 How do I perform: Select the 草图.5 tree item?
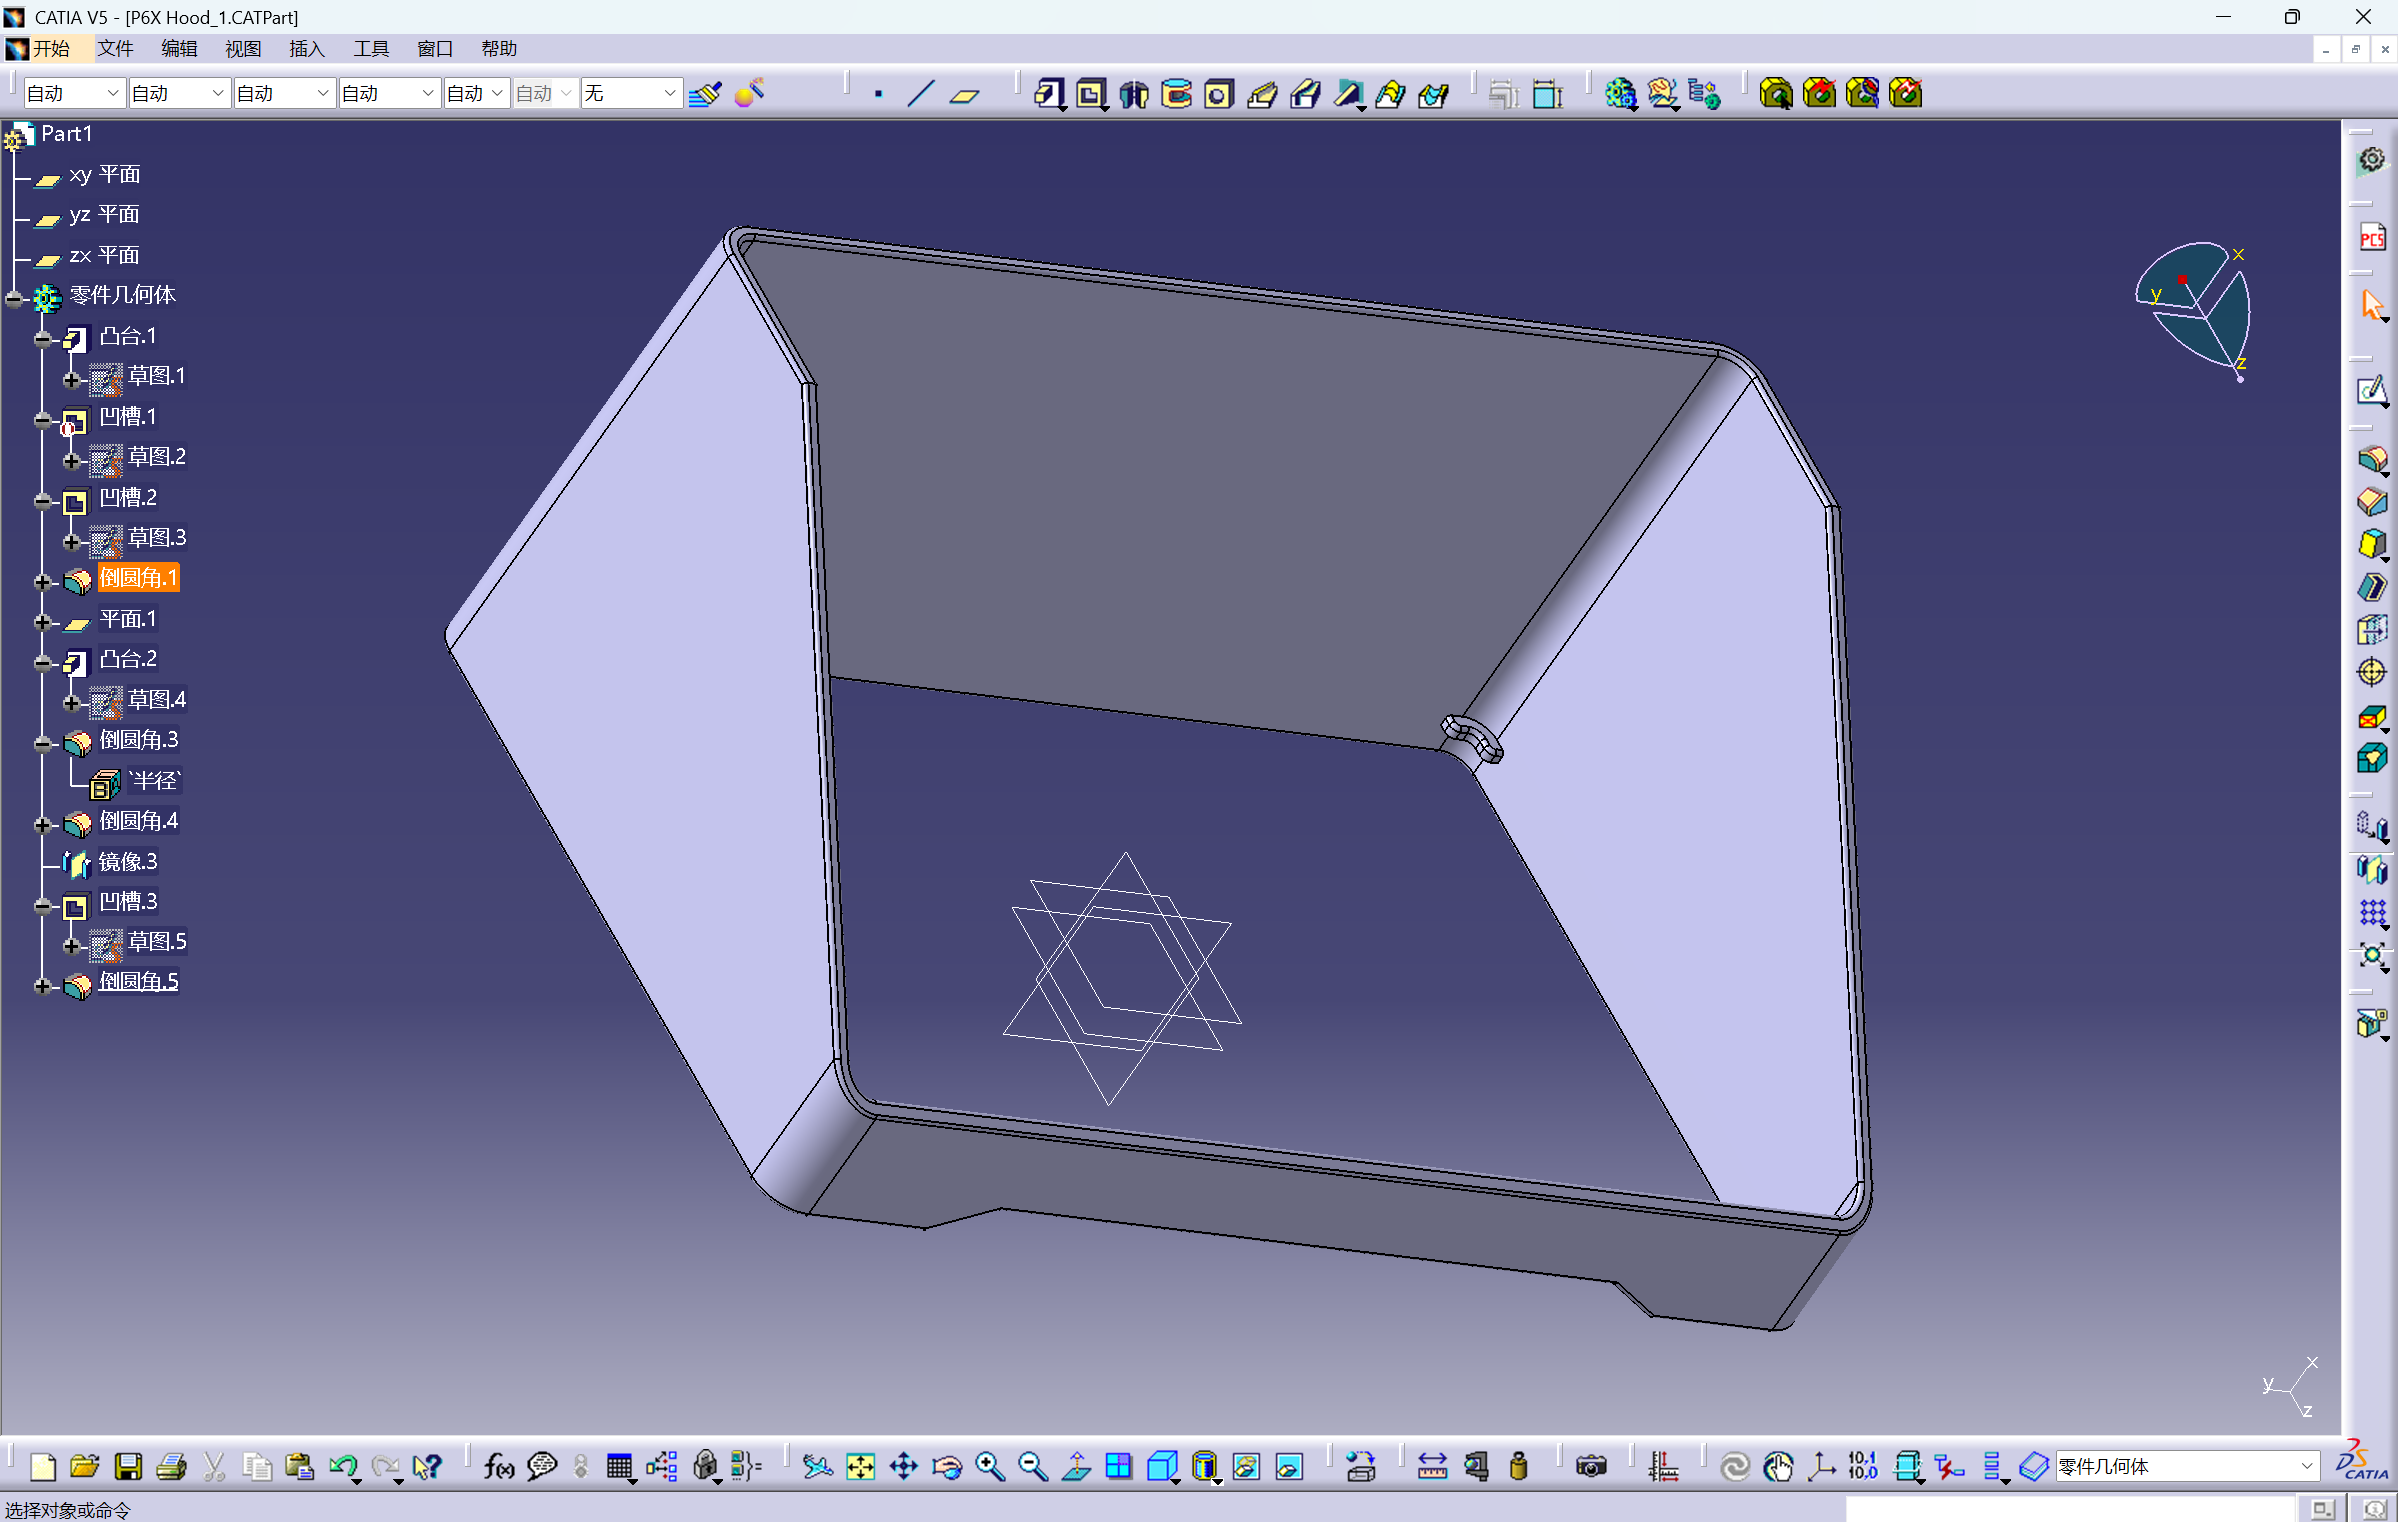coord(157,942)
